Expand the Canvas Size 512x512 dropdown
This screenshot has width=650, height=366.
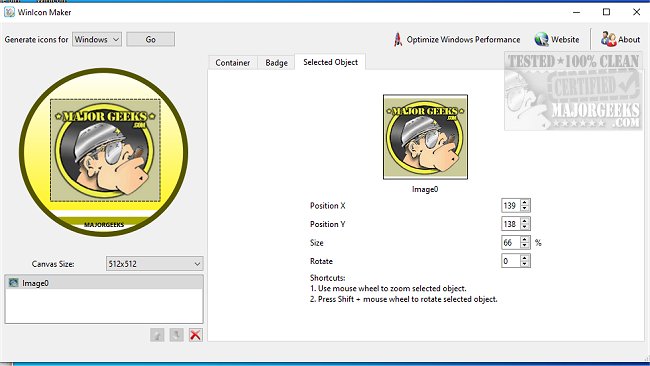pyautogui.click(x=155, y=264)
